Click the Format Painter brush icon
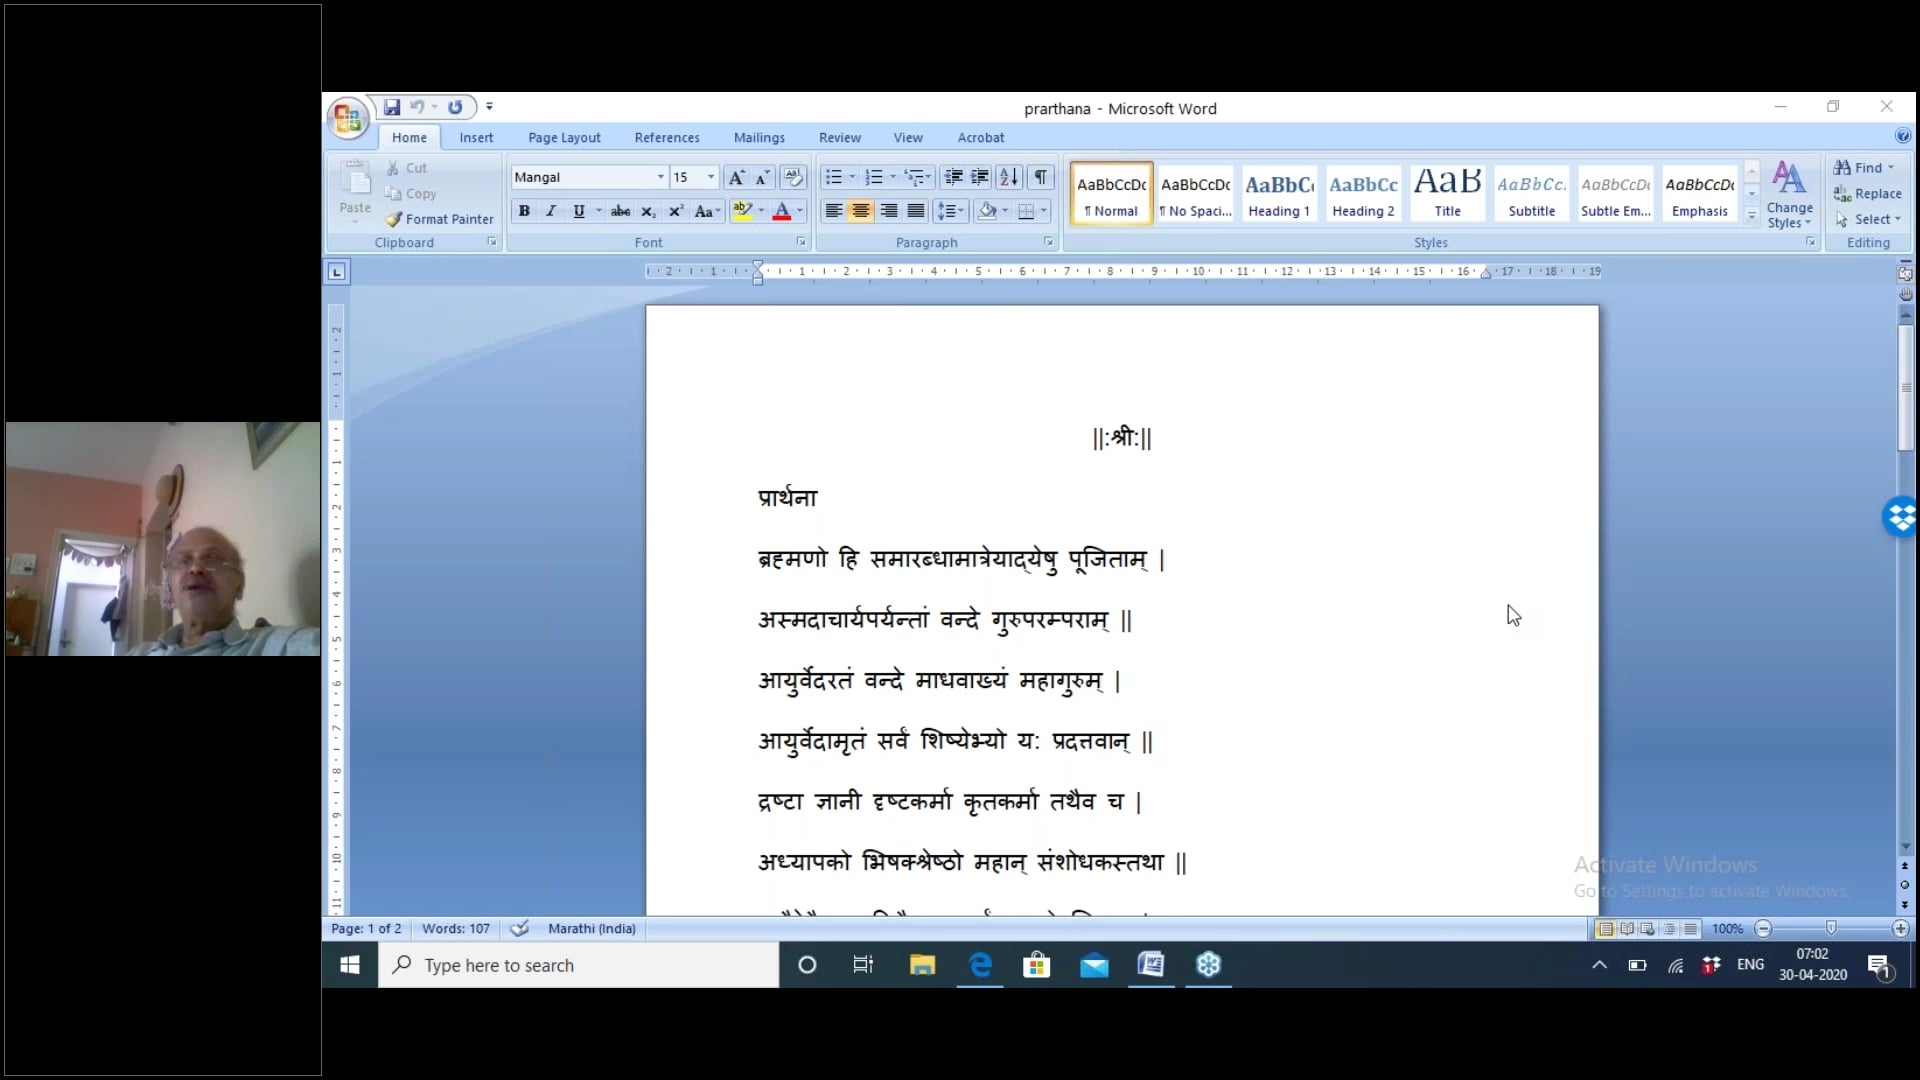This screenshot has width=1920, height=1080. [x=394, y=219]
